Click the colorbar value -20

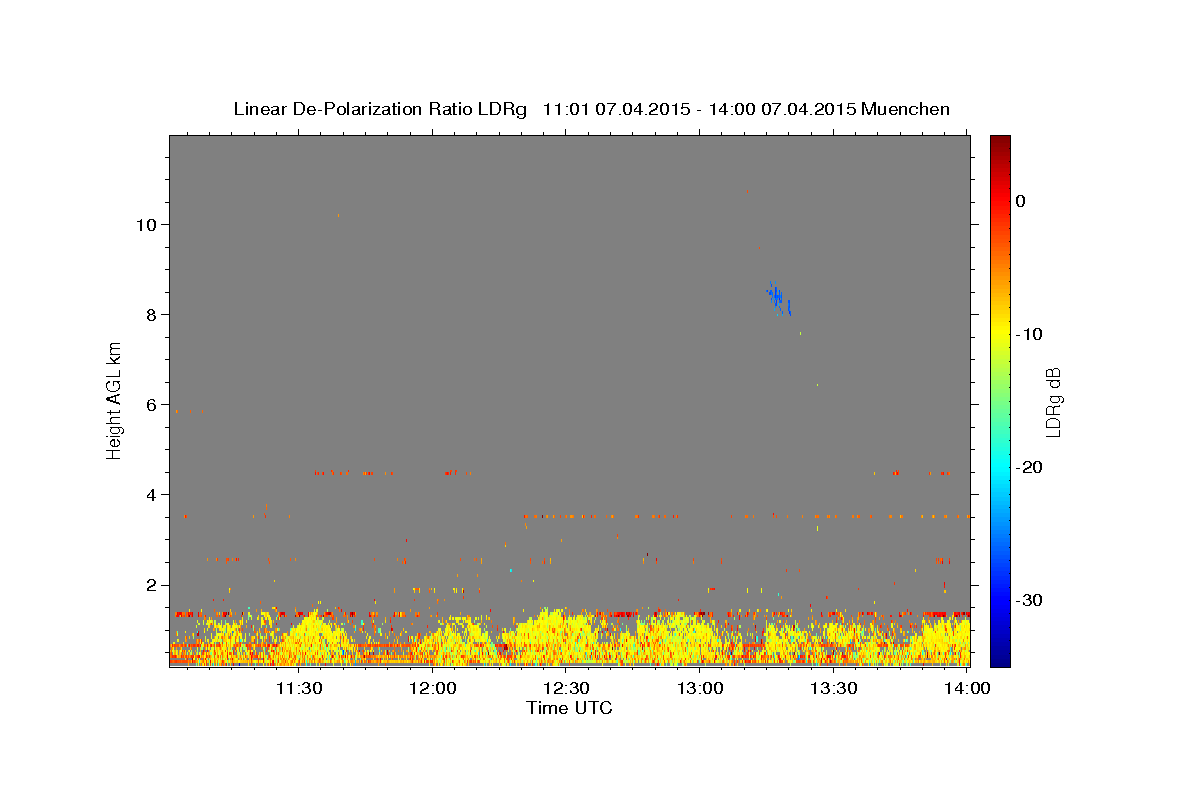pos(1028,467)
